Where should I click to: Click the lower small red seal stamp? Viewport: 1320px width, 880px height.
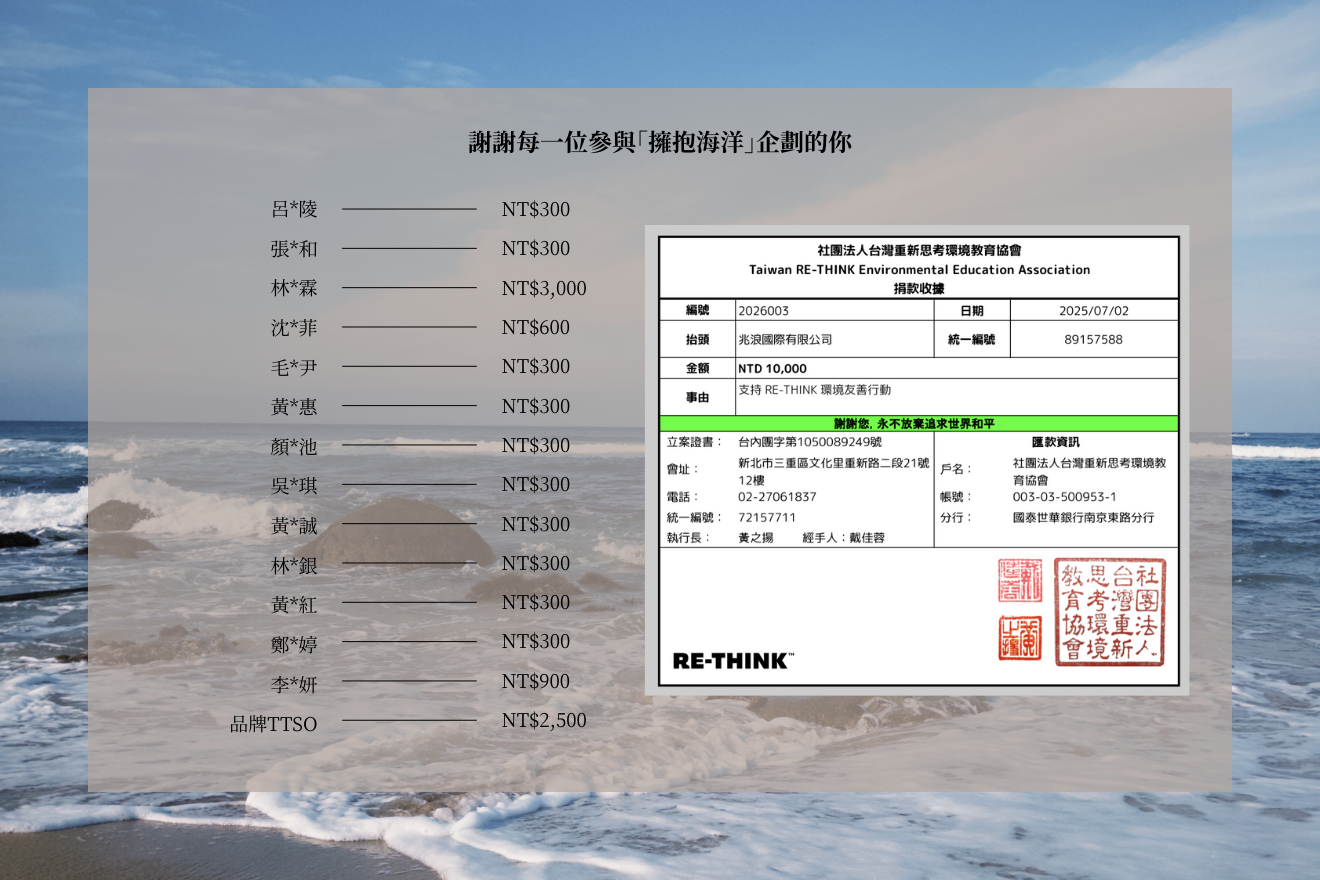[1019, 638]
